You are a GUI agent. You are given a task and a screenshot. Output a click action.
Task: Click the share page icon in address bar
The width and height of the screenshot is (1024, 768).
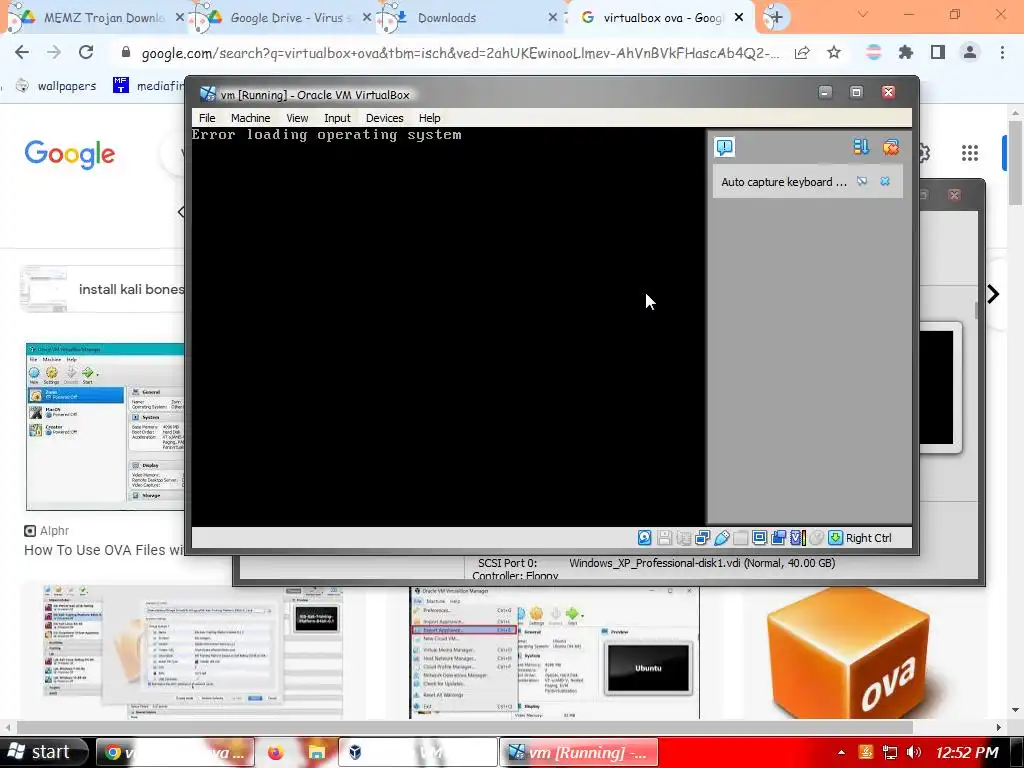[x=802, y=53]
